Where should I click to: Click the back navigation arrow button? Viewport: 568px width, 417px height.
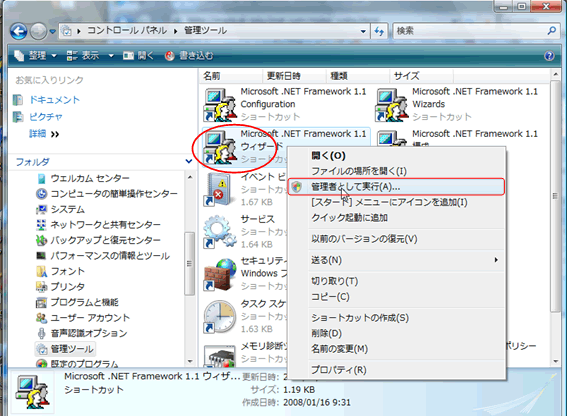point(19,32)
